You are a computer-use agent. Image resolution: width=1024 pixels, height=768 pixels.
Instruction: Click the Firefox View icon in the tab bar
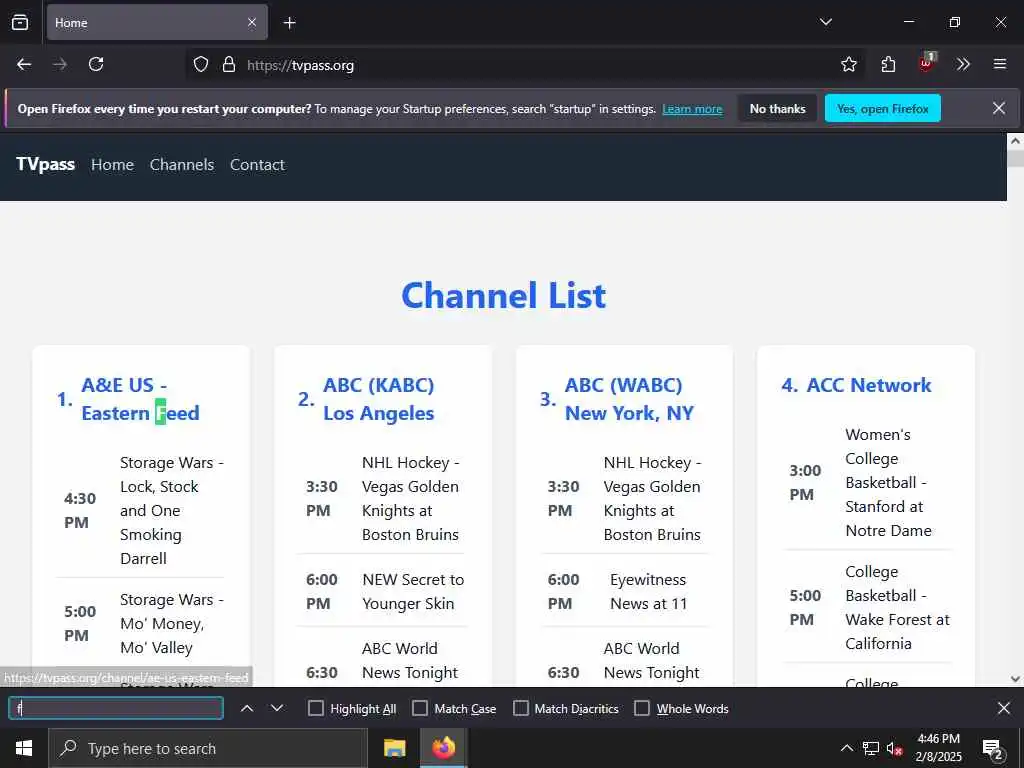[20, 22]
